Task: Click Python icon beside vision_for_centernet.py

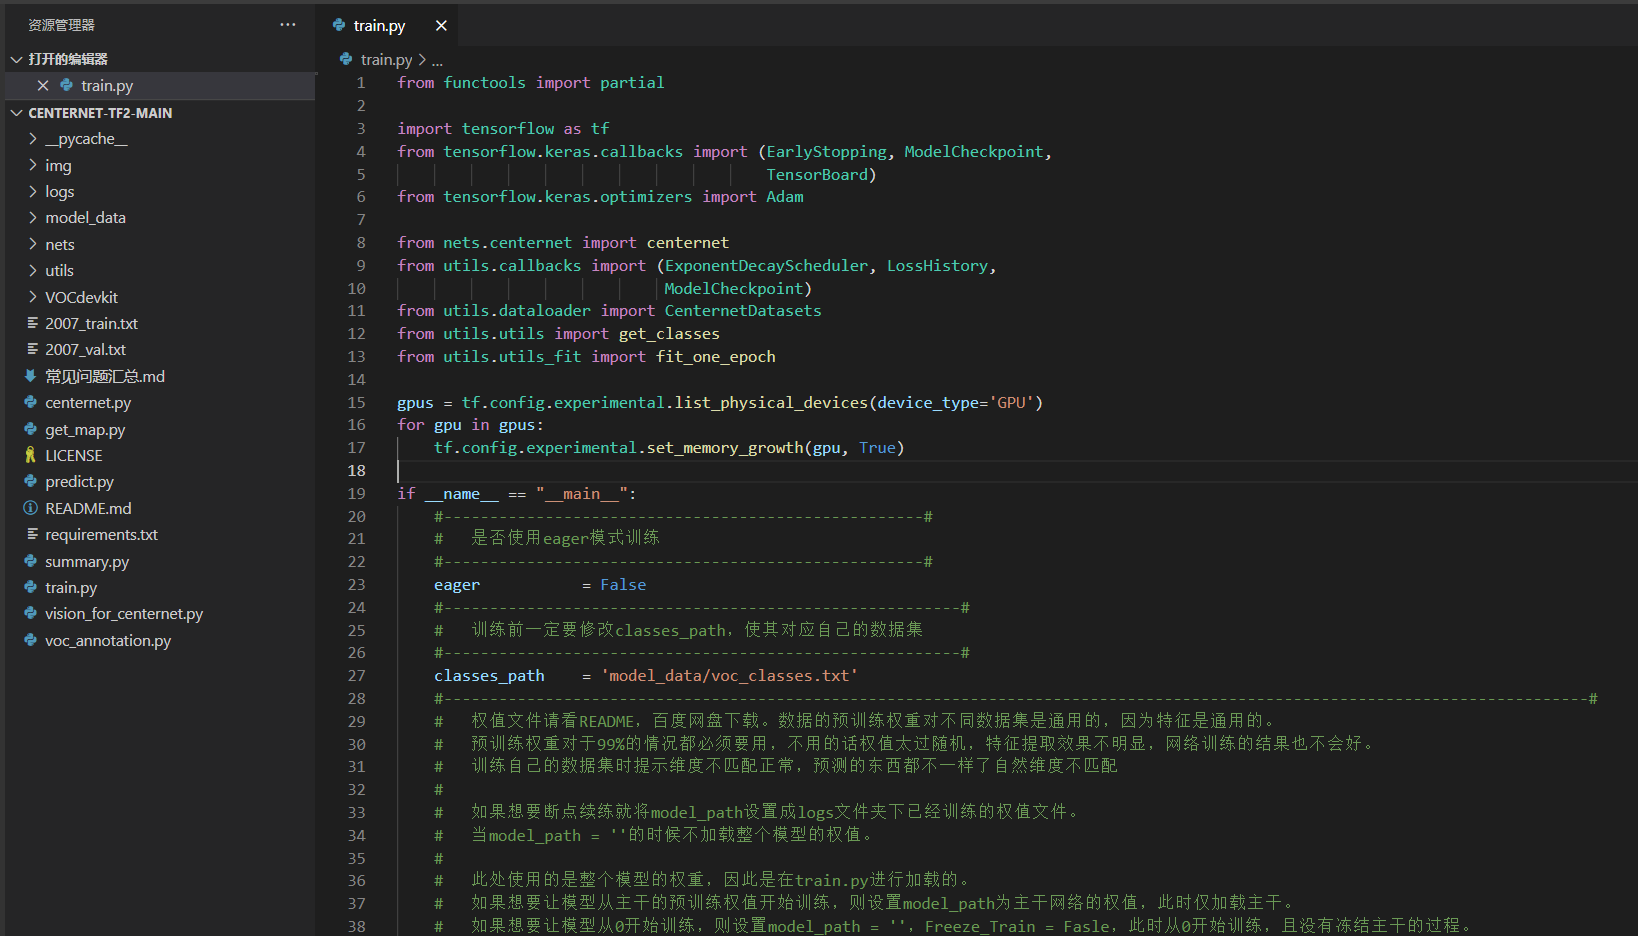Action: point(31,613)
